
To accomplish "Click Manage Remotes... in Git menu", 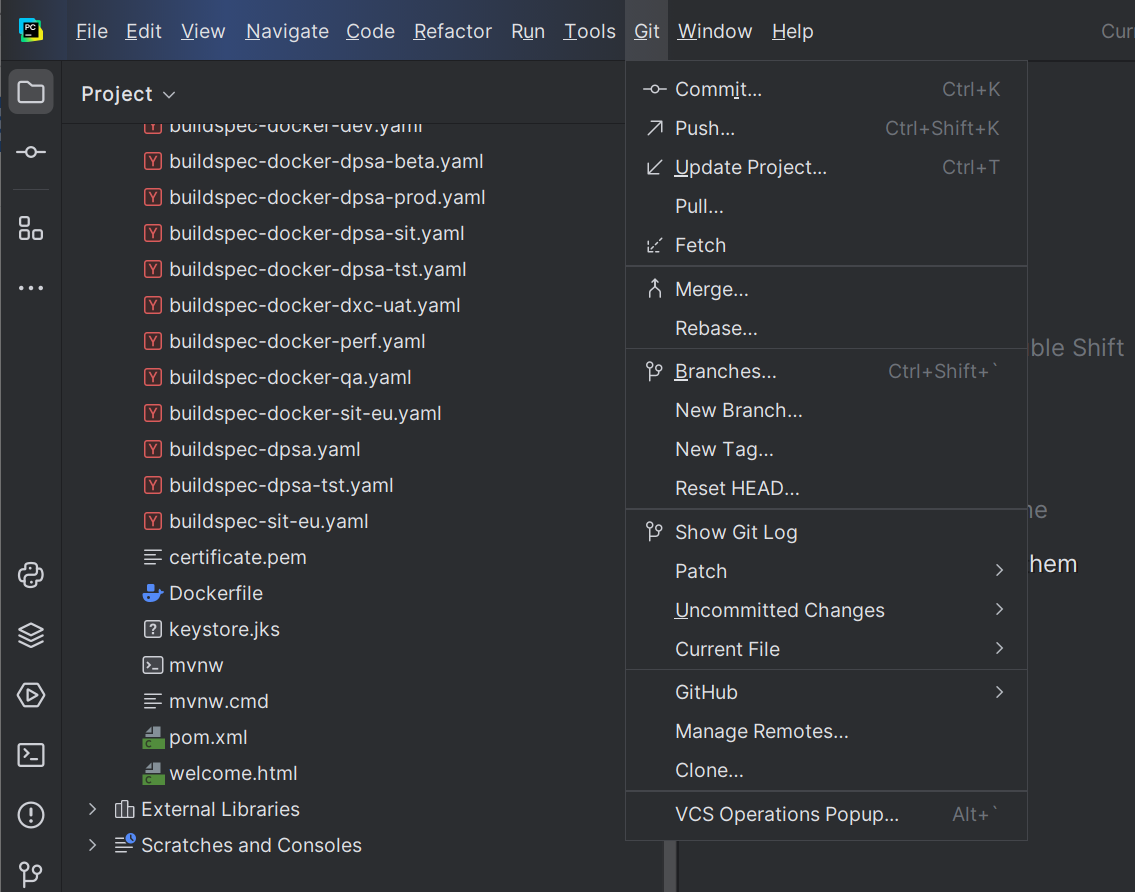I will click(761, 731).
